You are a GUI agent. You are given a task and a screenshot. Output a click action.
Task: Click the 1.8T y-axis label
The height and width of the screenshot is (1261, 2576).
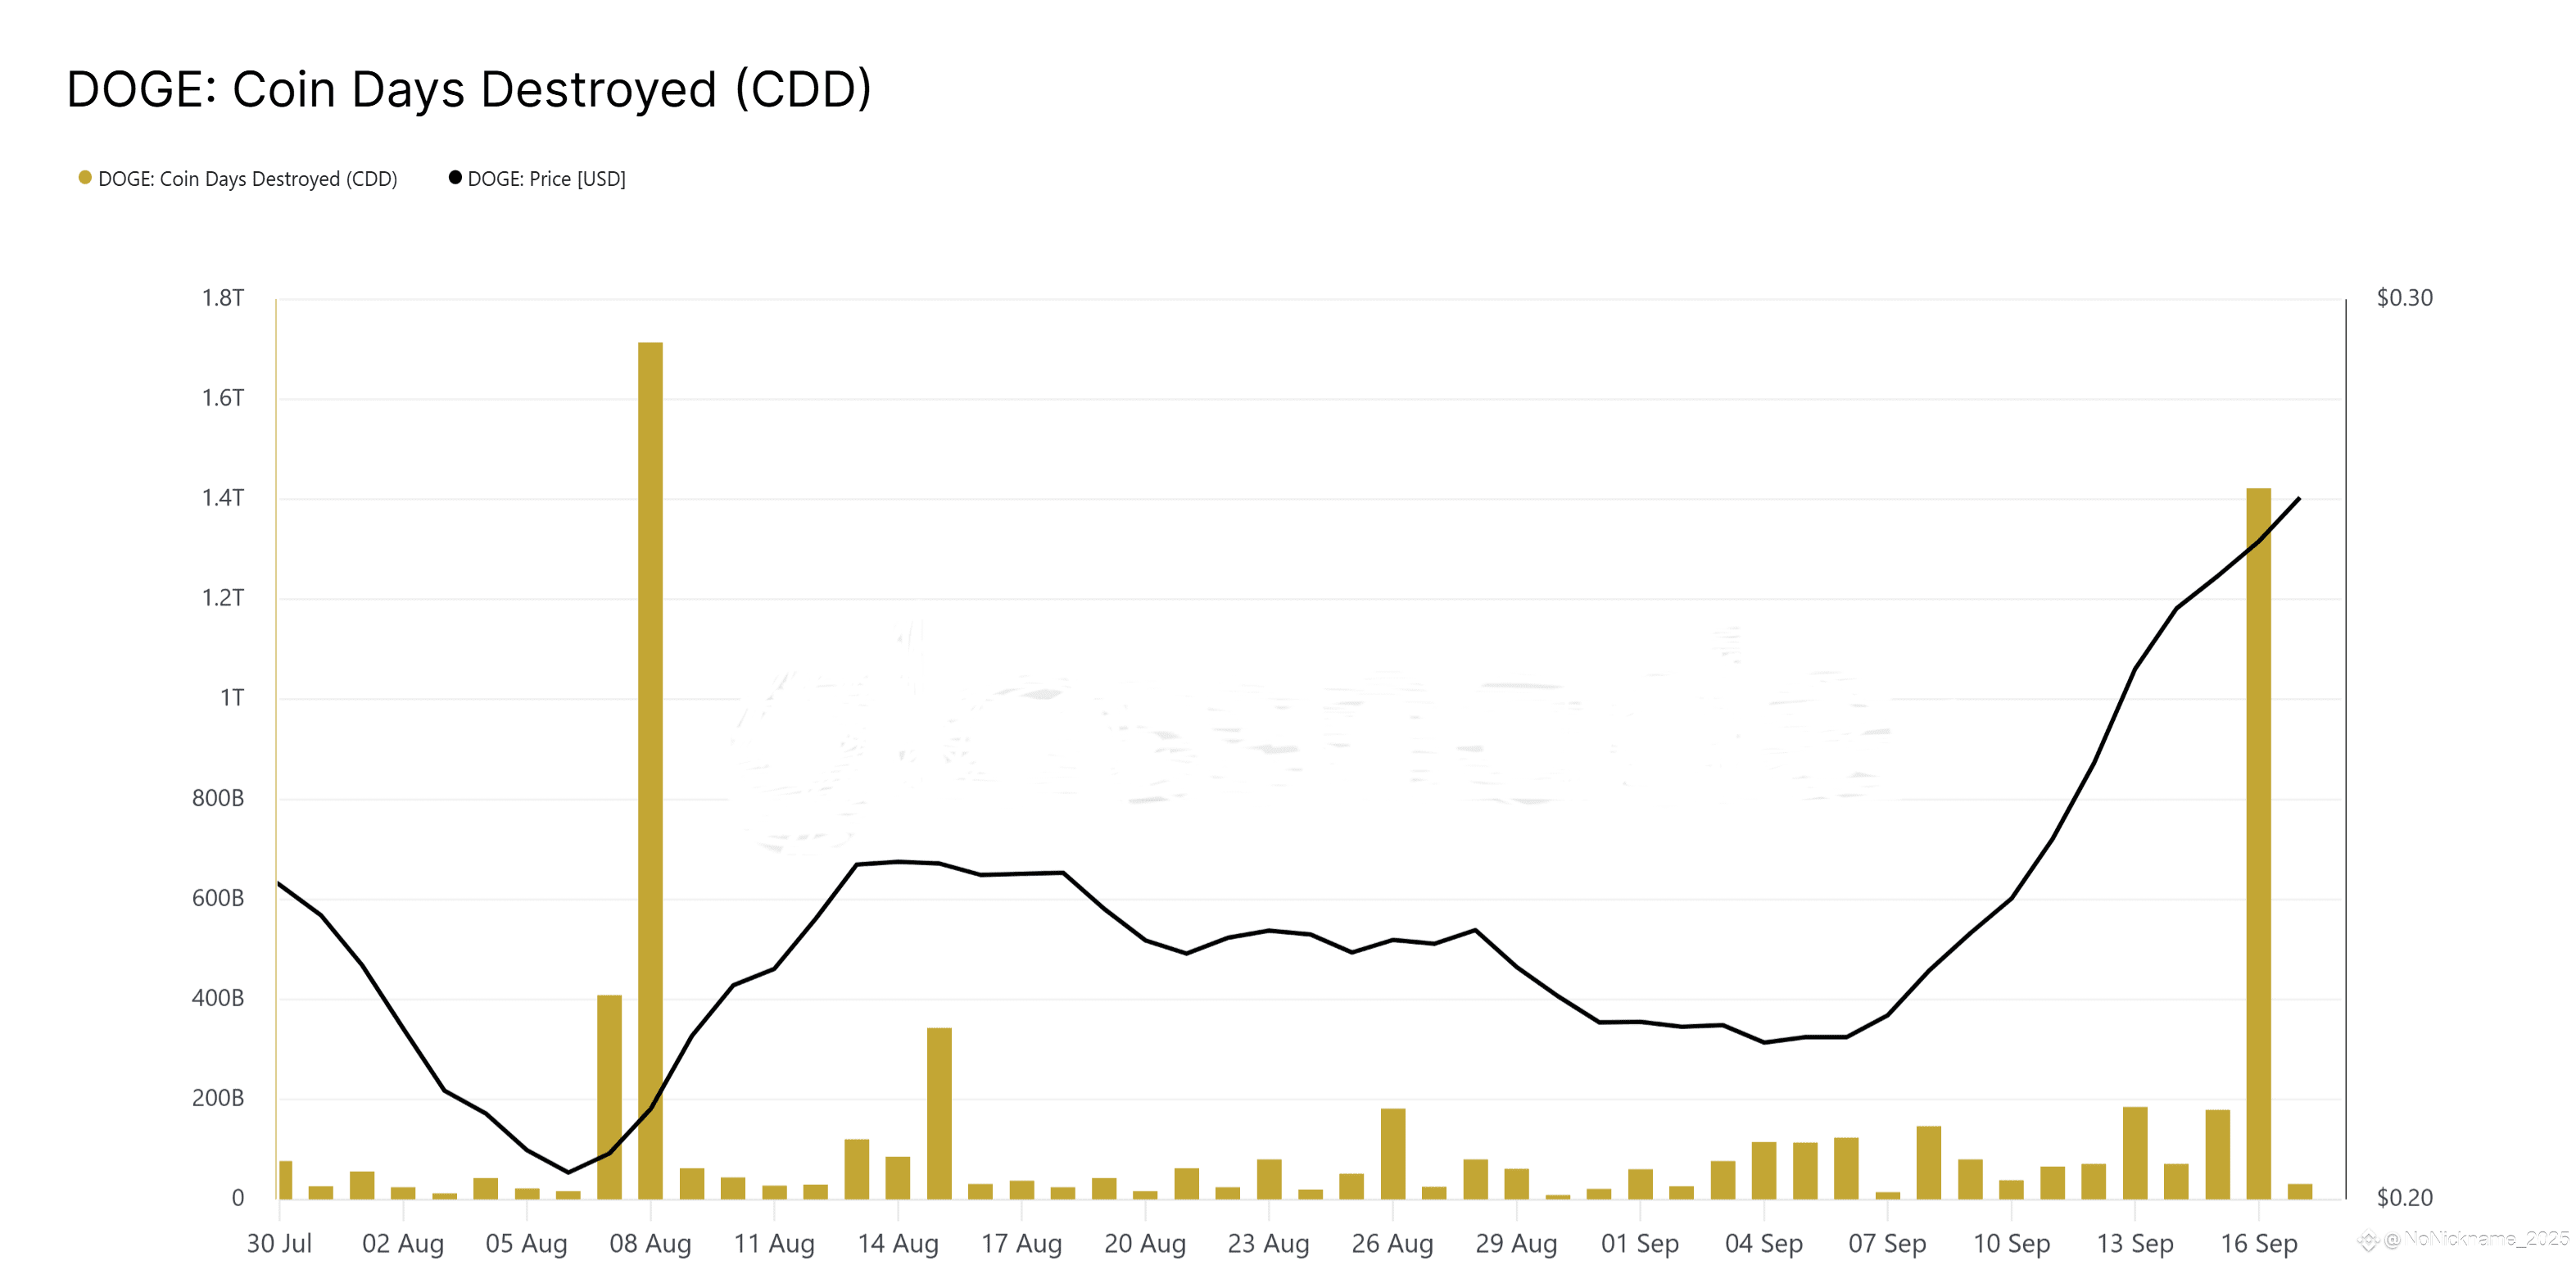click(x=223, y=298)
